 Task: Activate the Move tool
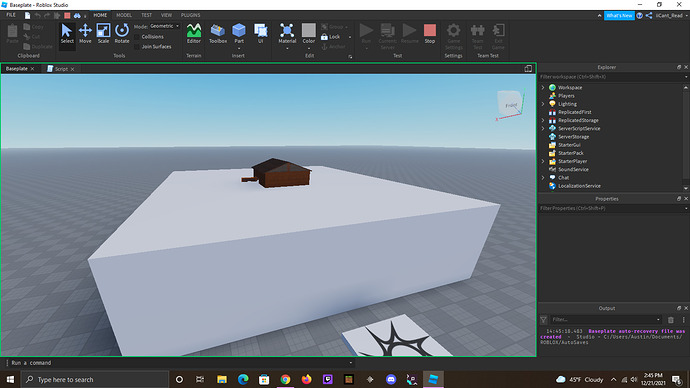[x=85, y=33]
